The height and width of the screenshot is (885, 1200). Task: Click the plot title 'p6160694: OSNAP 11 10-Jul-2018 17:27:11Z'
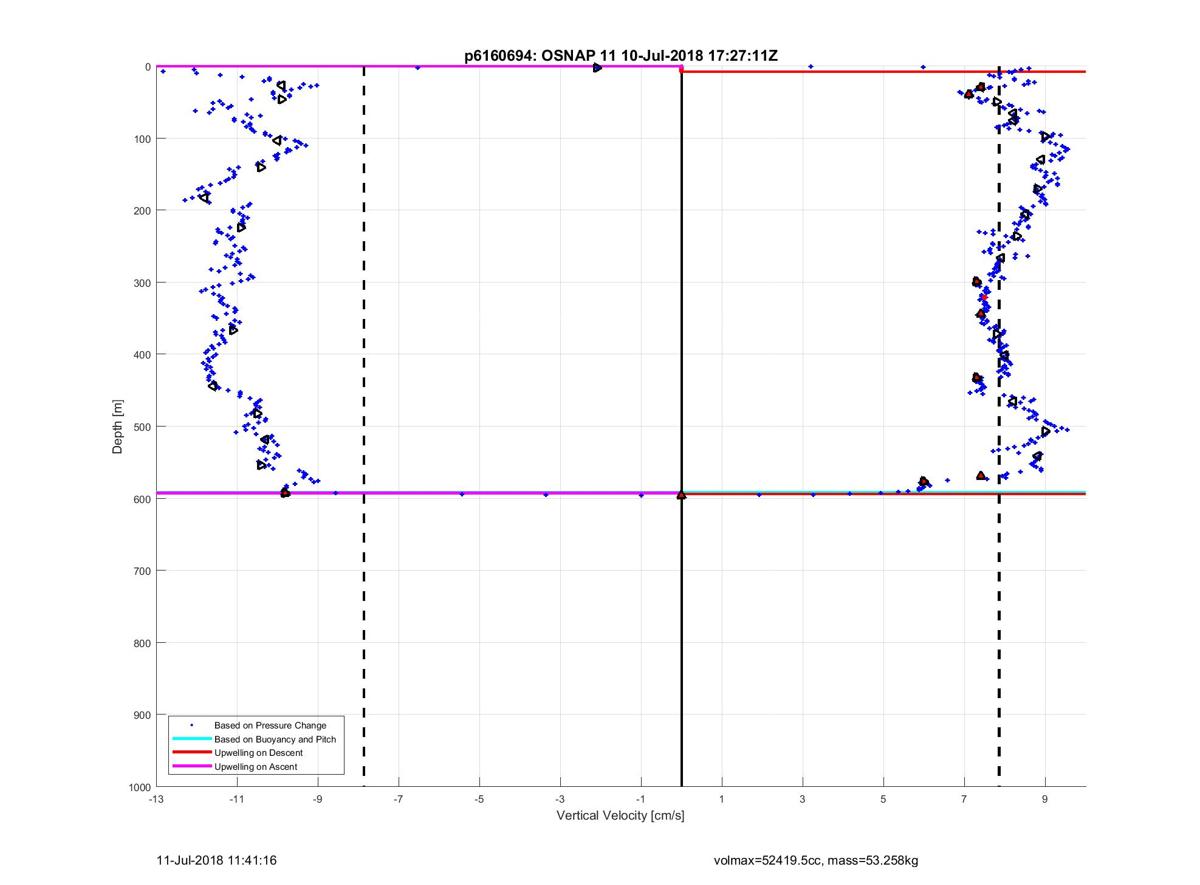[x=621, y=57]
